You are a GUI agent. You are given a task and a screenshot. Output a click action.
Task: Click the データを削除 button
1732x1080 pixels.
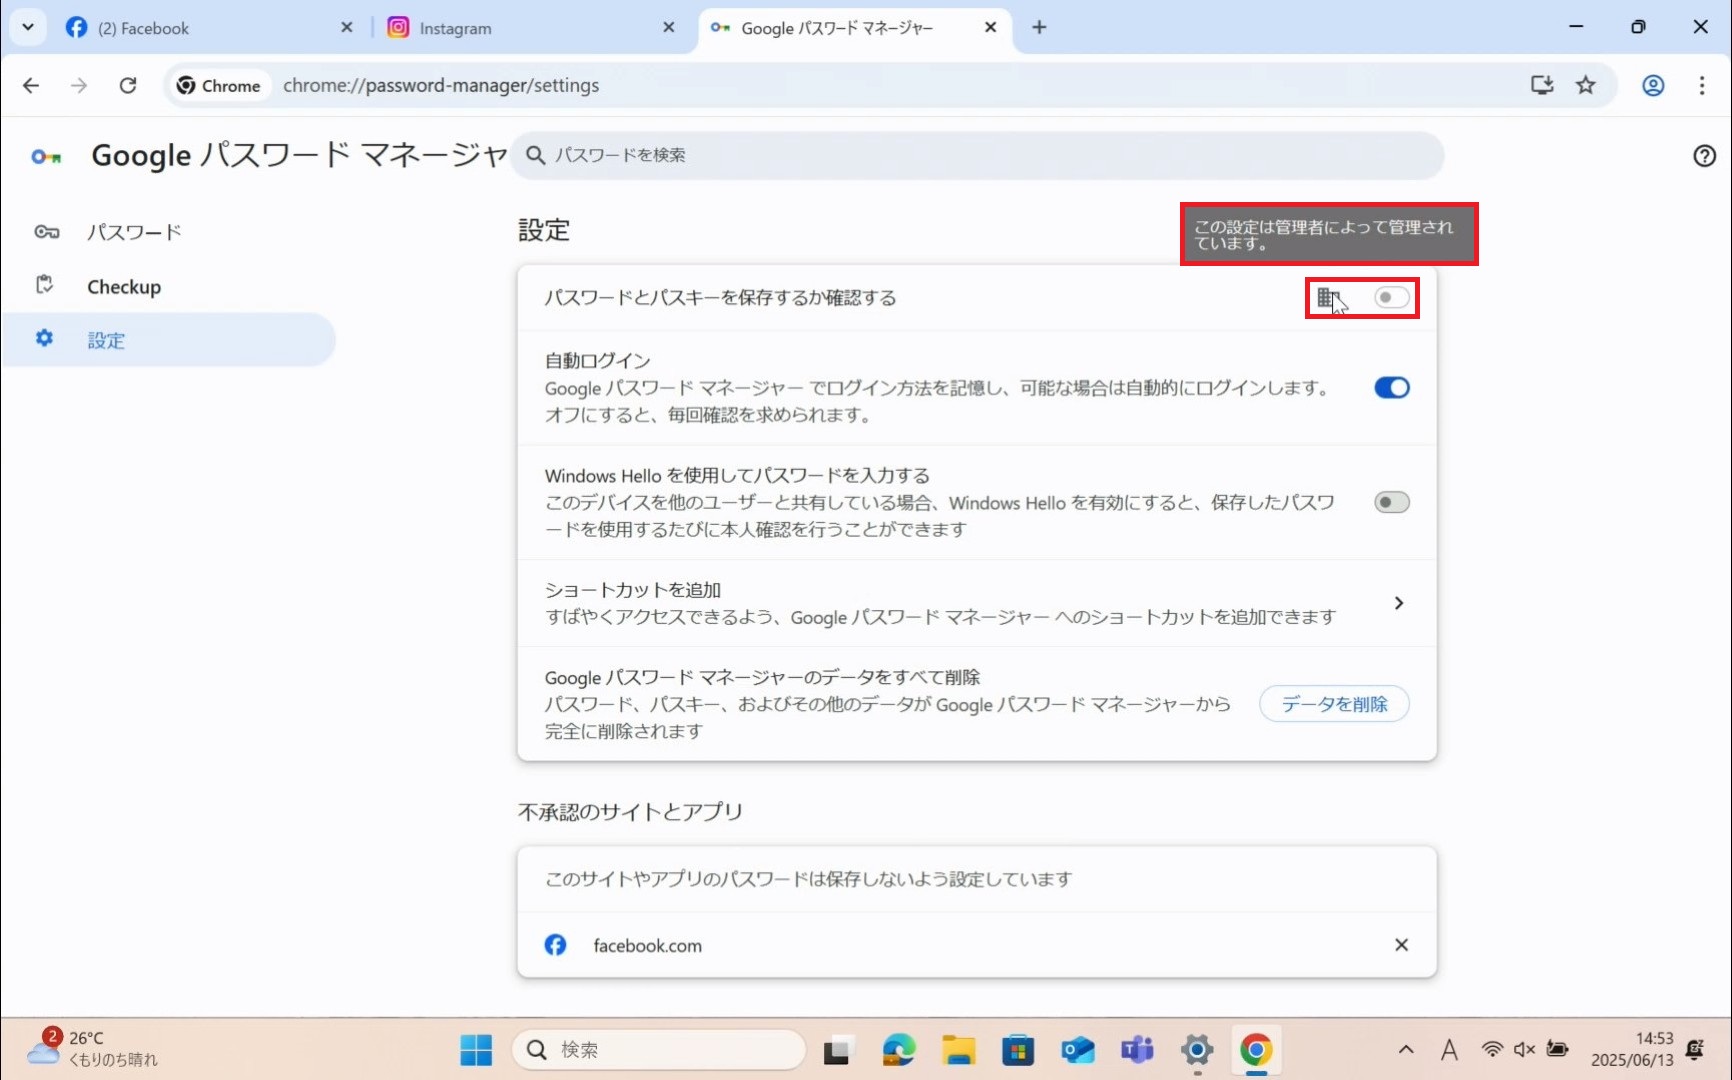tap(1334, 704)
